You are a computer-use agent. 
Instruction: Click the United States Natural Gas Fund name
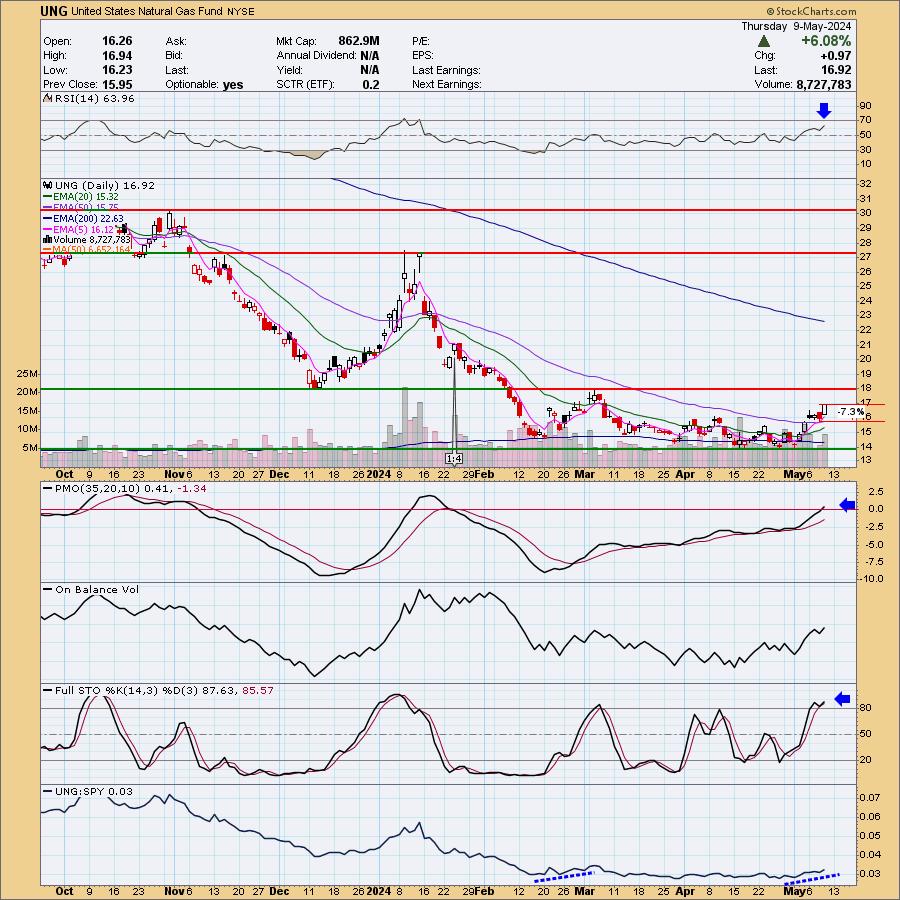point(149,11)
